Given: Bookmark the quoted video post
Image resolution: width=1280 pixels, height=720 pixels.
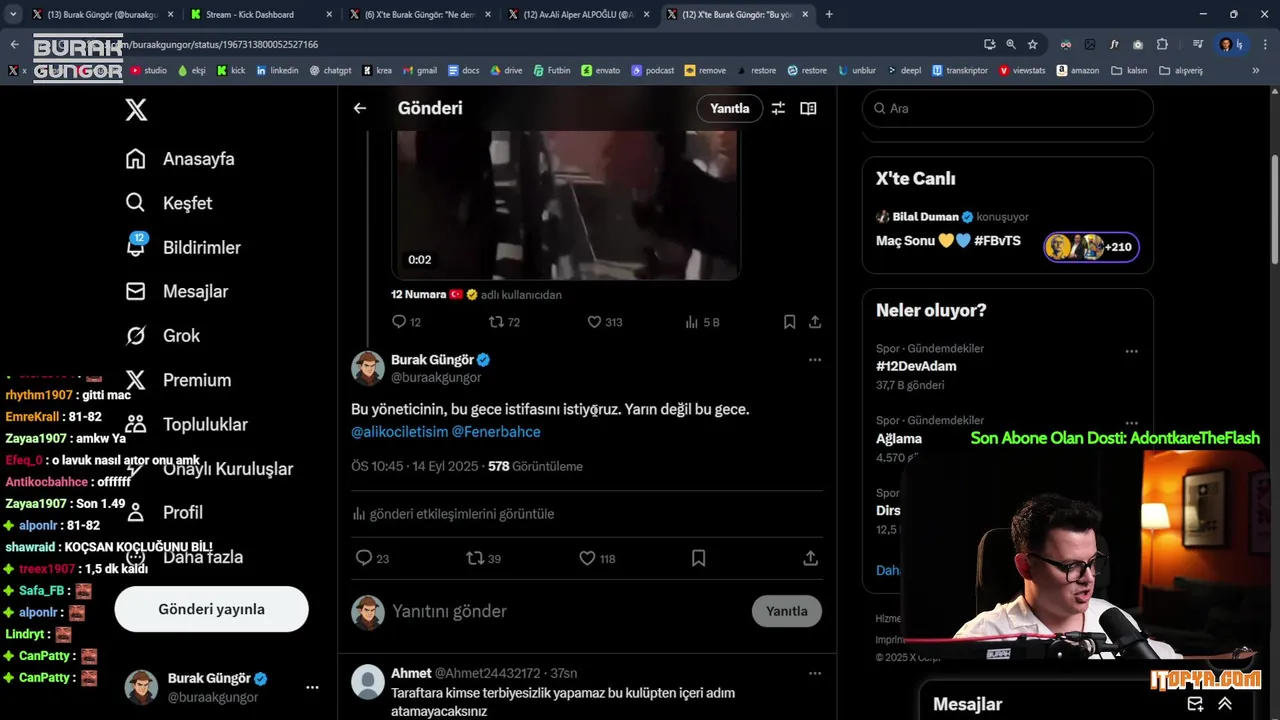Looking at the screenshot, I should coord(789,322).
